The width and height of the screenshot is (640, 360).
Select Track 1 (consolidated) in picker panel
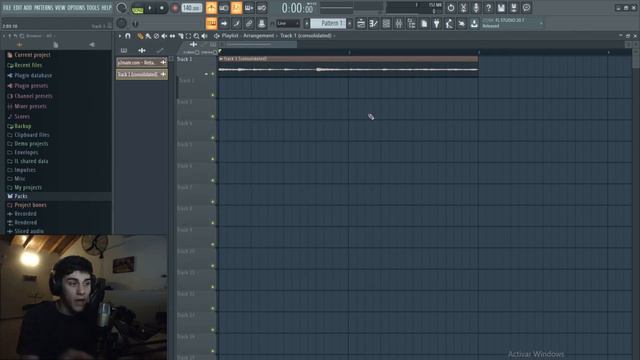(x=142, y=74)
